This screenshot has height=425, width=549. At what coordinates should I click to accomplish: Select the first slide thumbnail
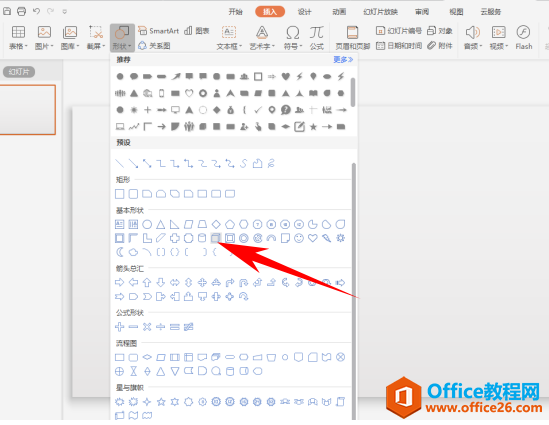pyautogui.click(x=27, y=110)
